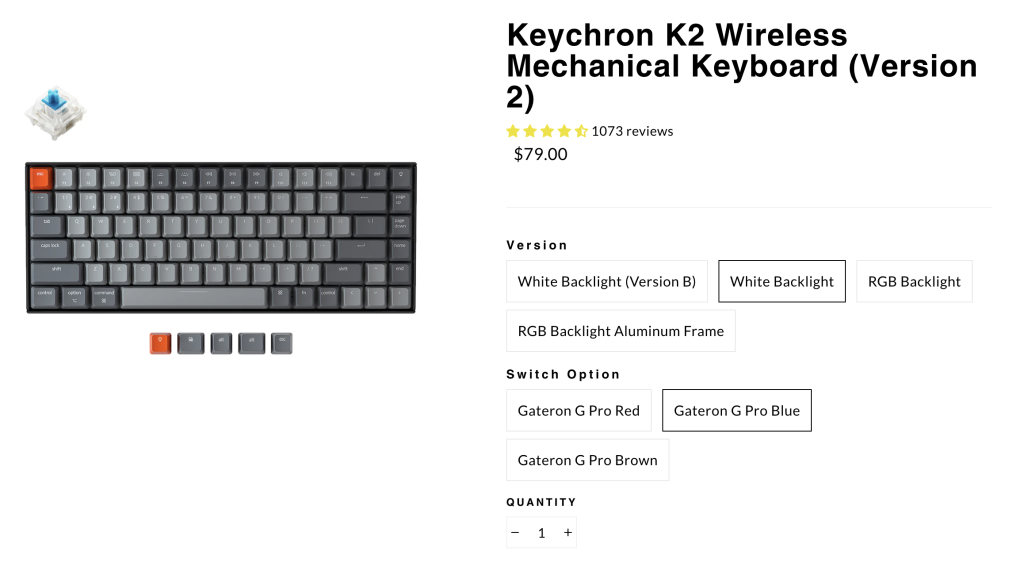This screenshot has width=1024, height=566.
Task: Click into the quantity number field
Action: (541, 533)
